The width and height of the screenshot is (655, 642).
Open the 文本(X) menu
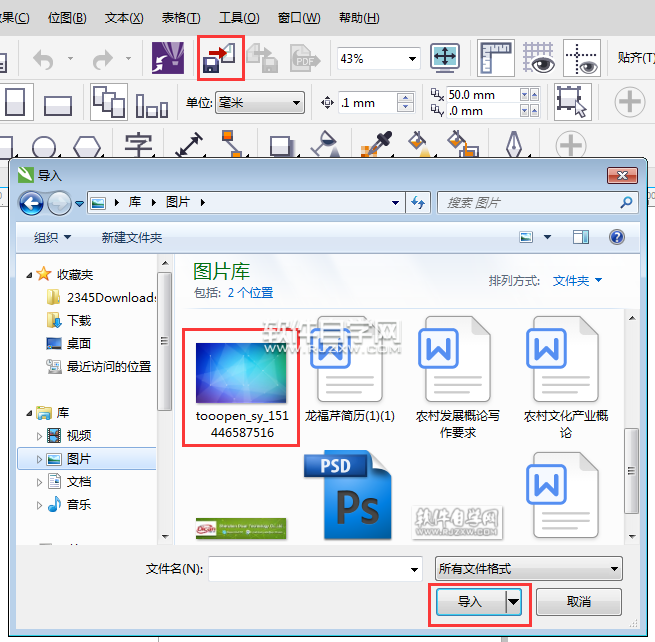pos(124,18)
